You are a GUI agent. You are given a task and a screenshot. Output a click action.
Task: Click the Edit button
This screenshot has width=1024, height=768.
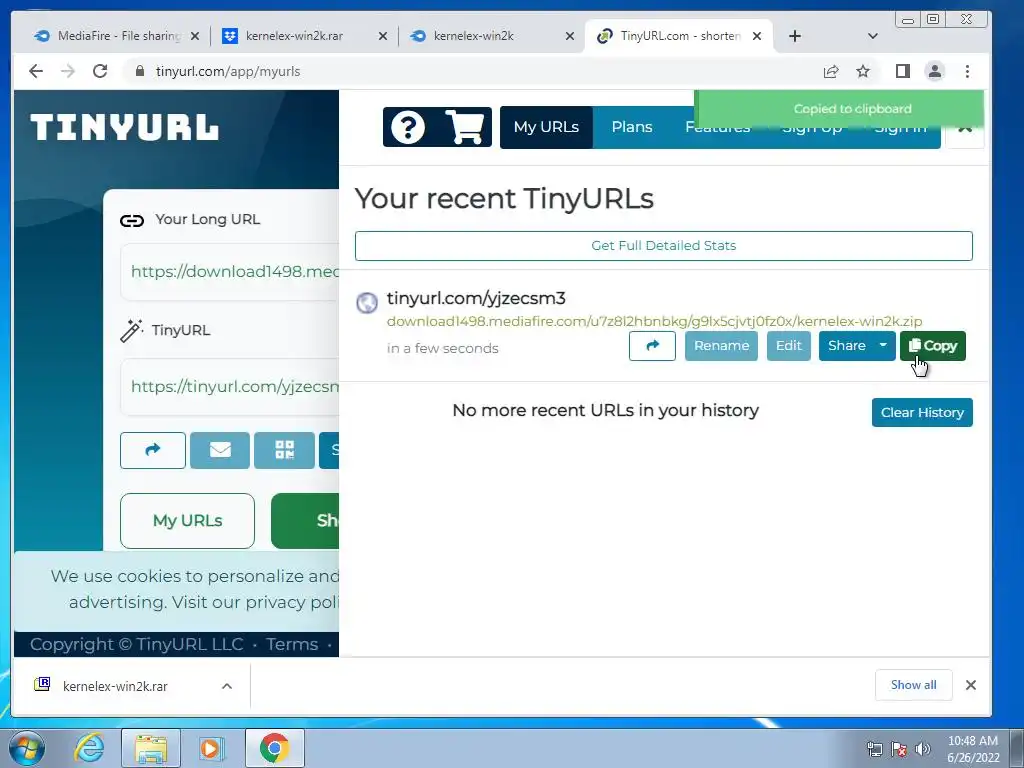(788, 345)
